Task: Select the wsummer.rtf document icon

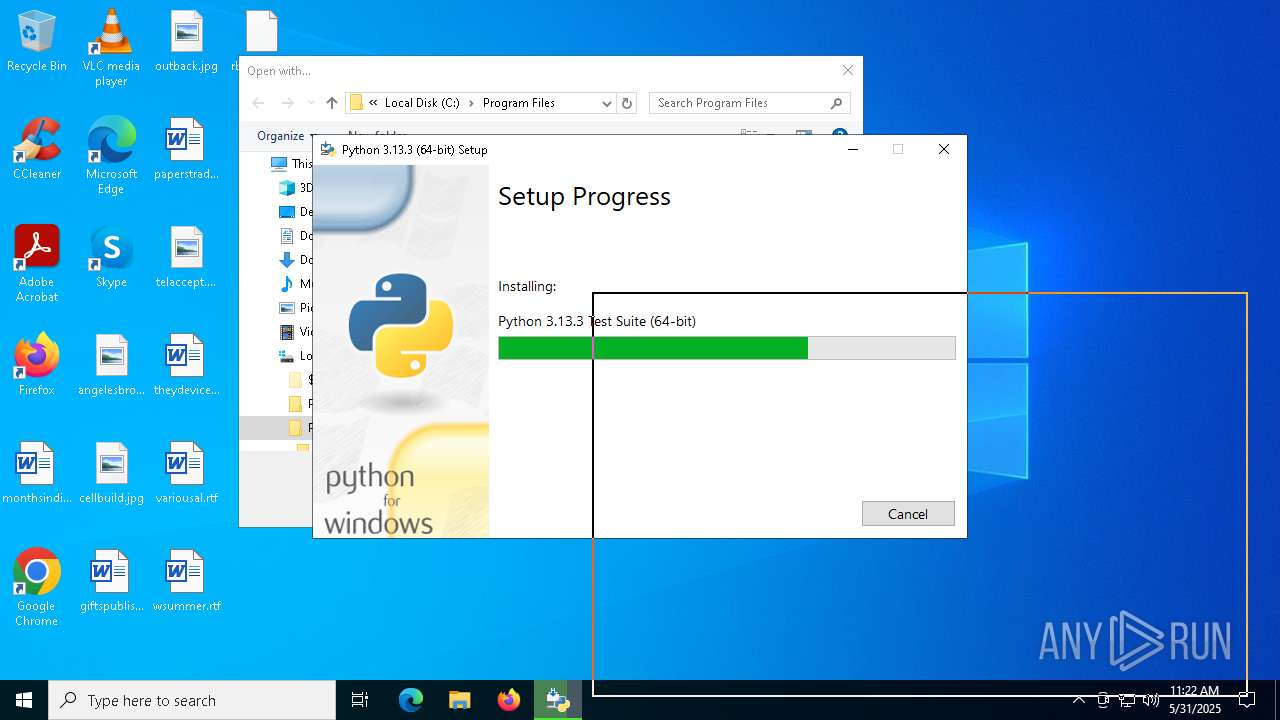Action: (x=186, y=581)
